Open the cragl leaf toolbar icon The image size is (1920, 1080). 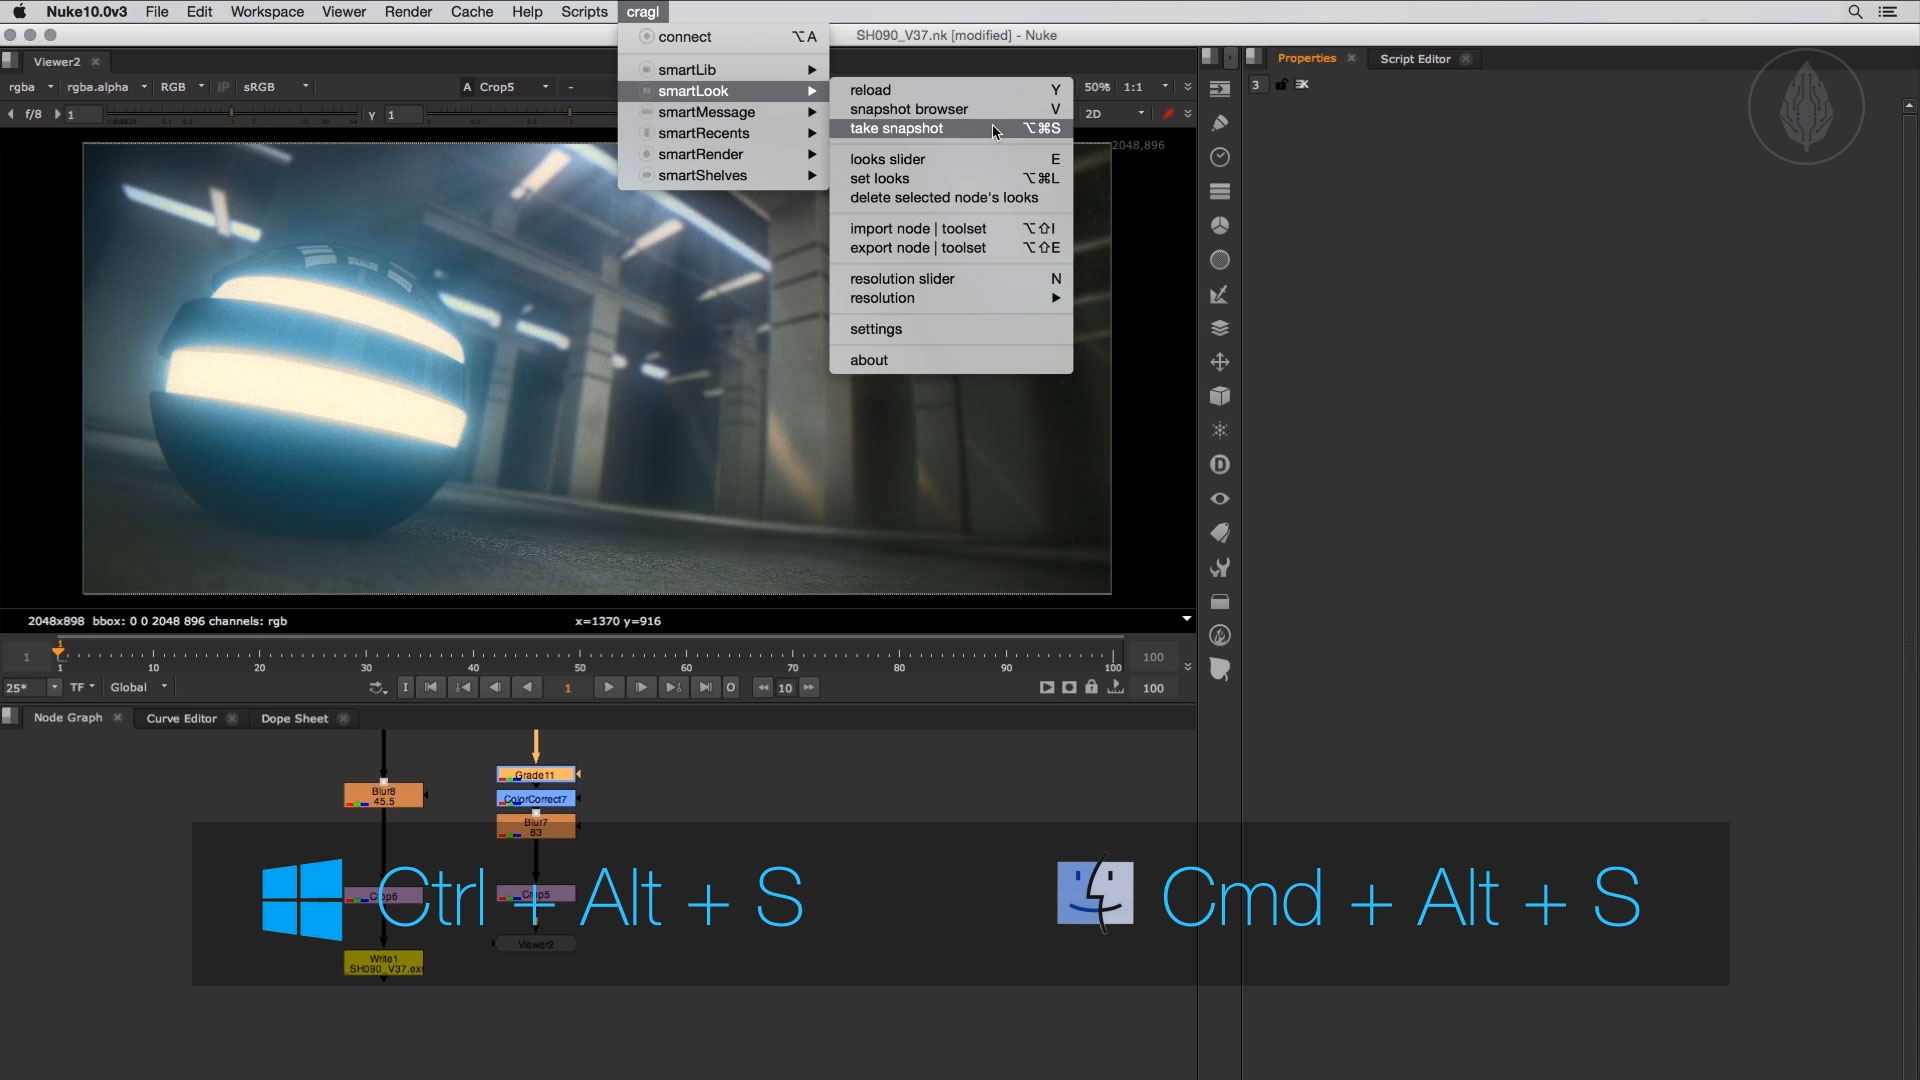click(1220, 669)
